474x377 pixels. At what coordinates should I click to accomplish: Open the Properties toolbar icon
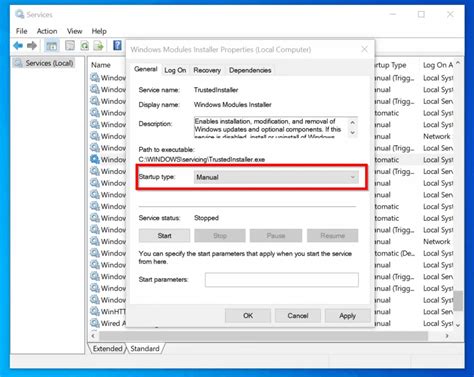click(70, 45)
